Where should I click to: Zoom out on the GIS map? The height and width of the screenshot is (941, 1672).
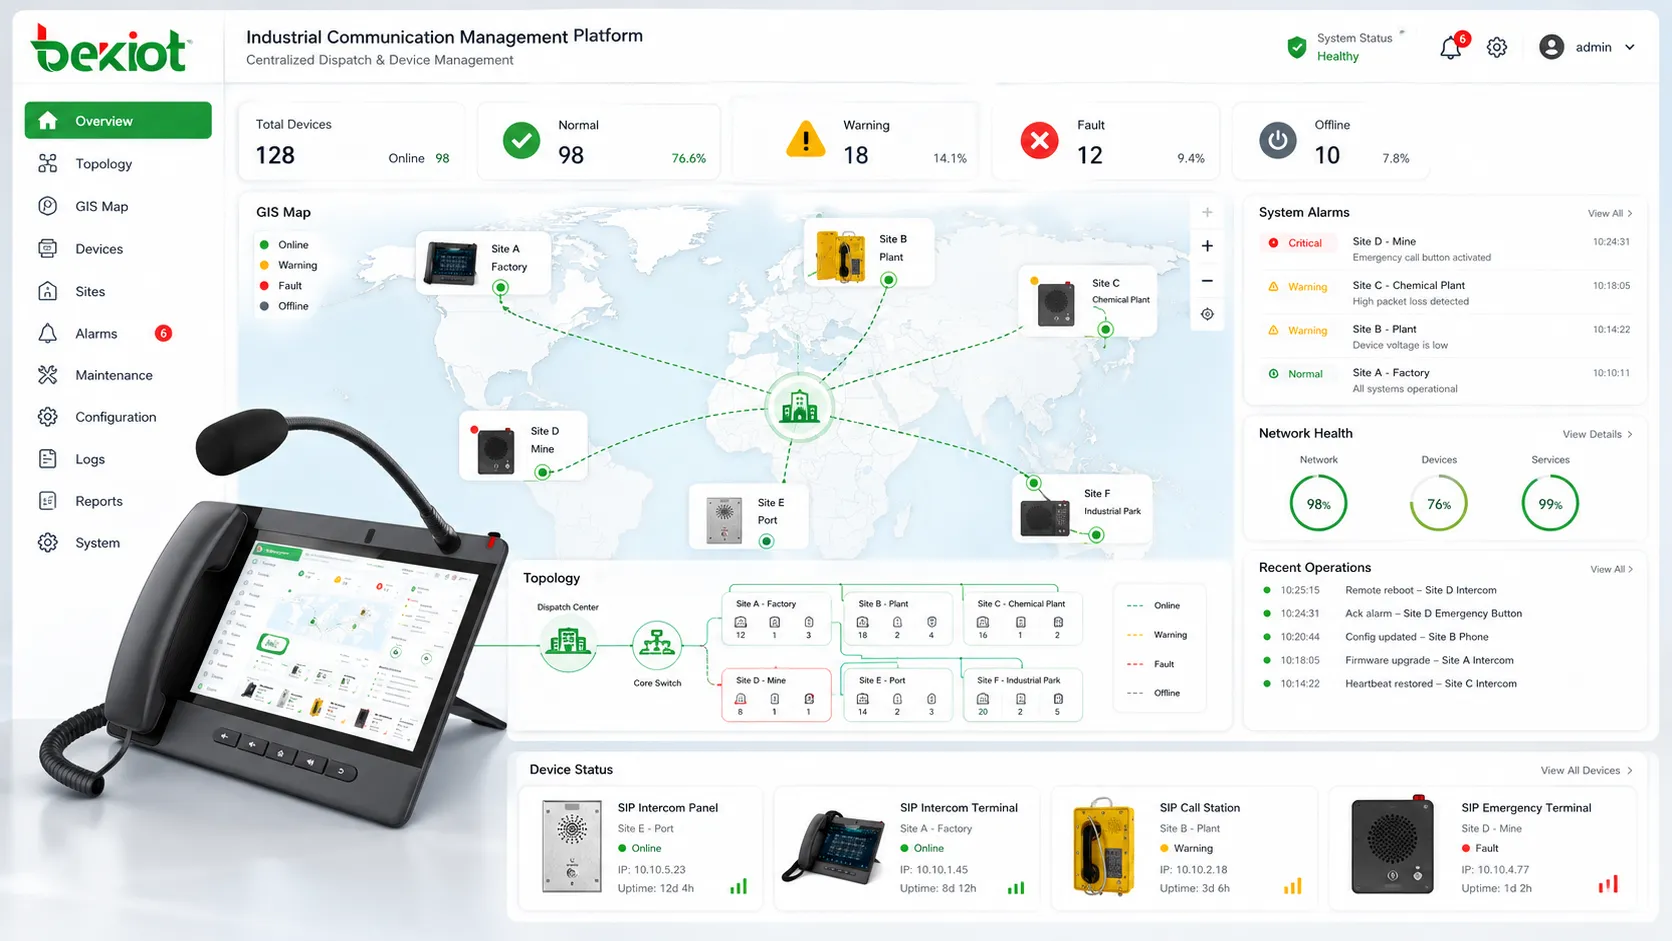[x=1207, y=281]
